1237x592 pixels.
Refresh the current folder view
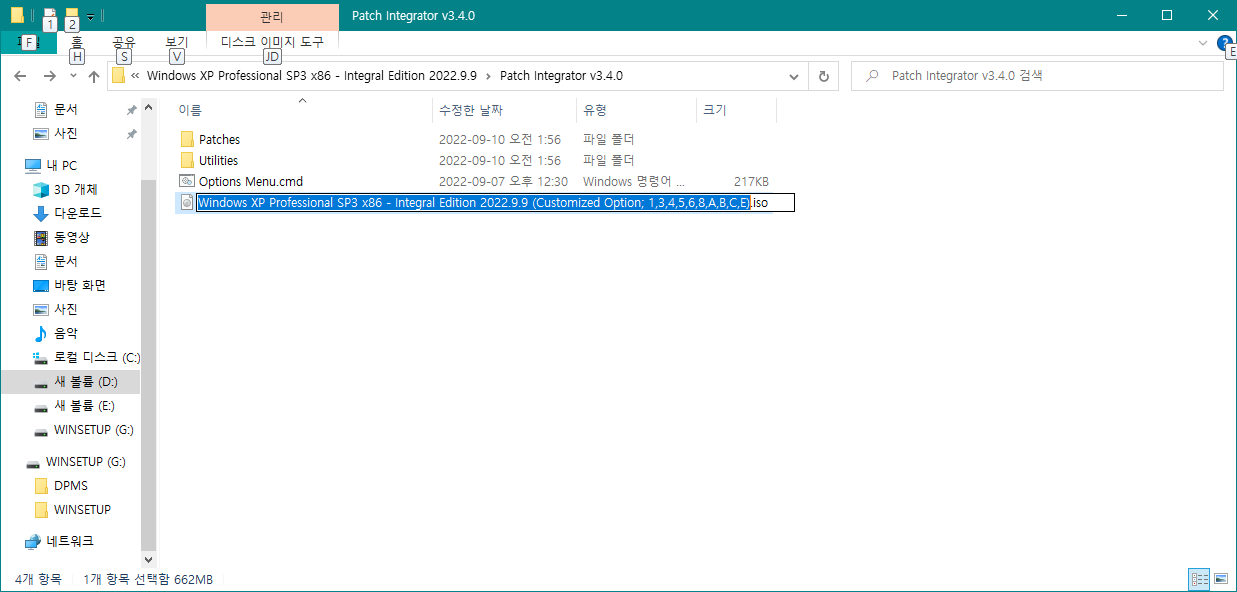click(823, 76)
